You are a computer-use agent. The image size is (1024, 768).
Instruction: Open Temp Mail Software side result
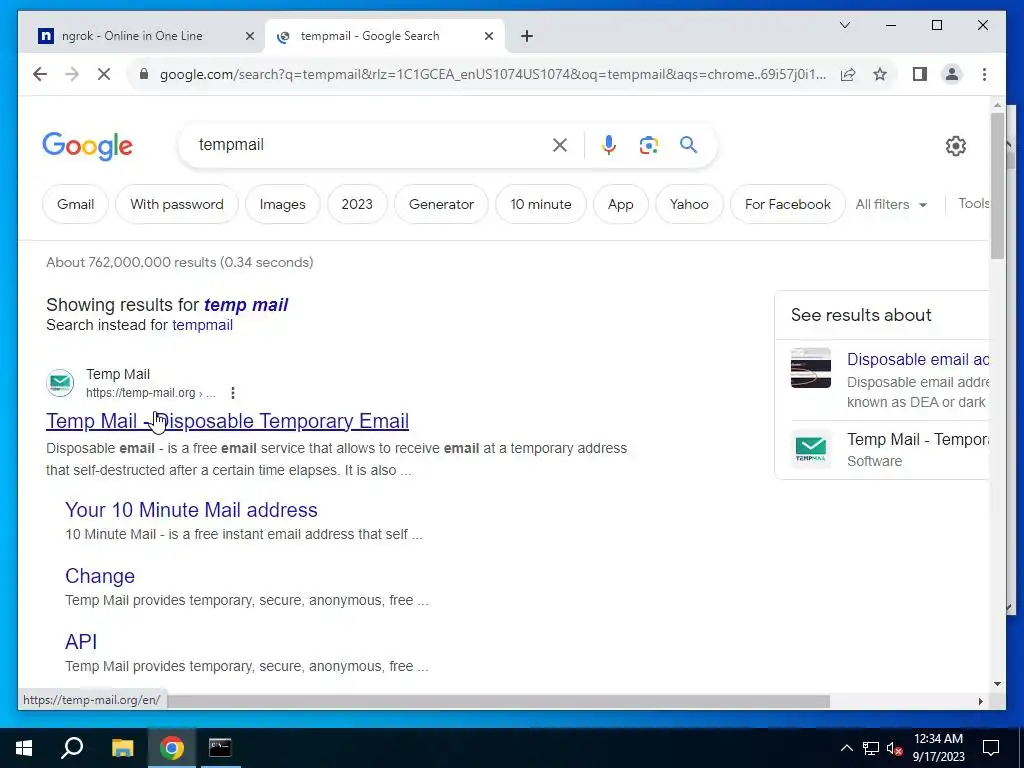click(x=918, y=440)
